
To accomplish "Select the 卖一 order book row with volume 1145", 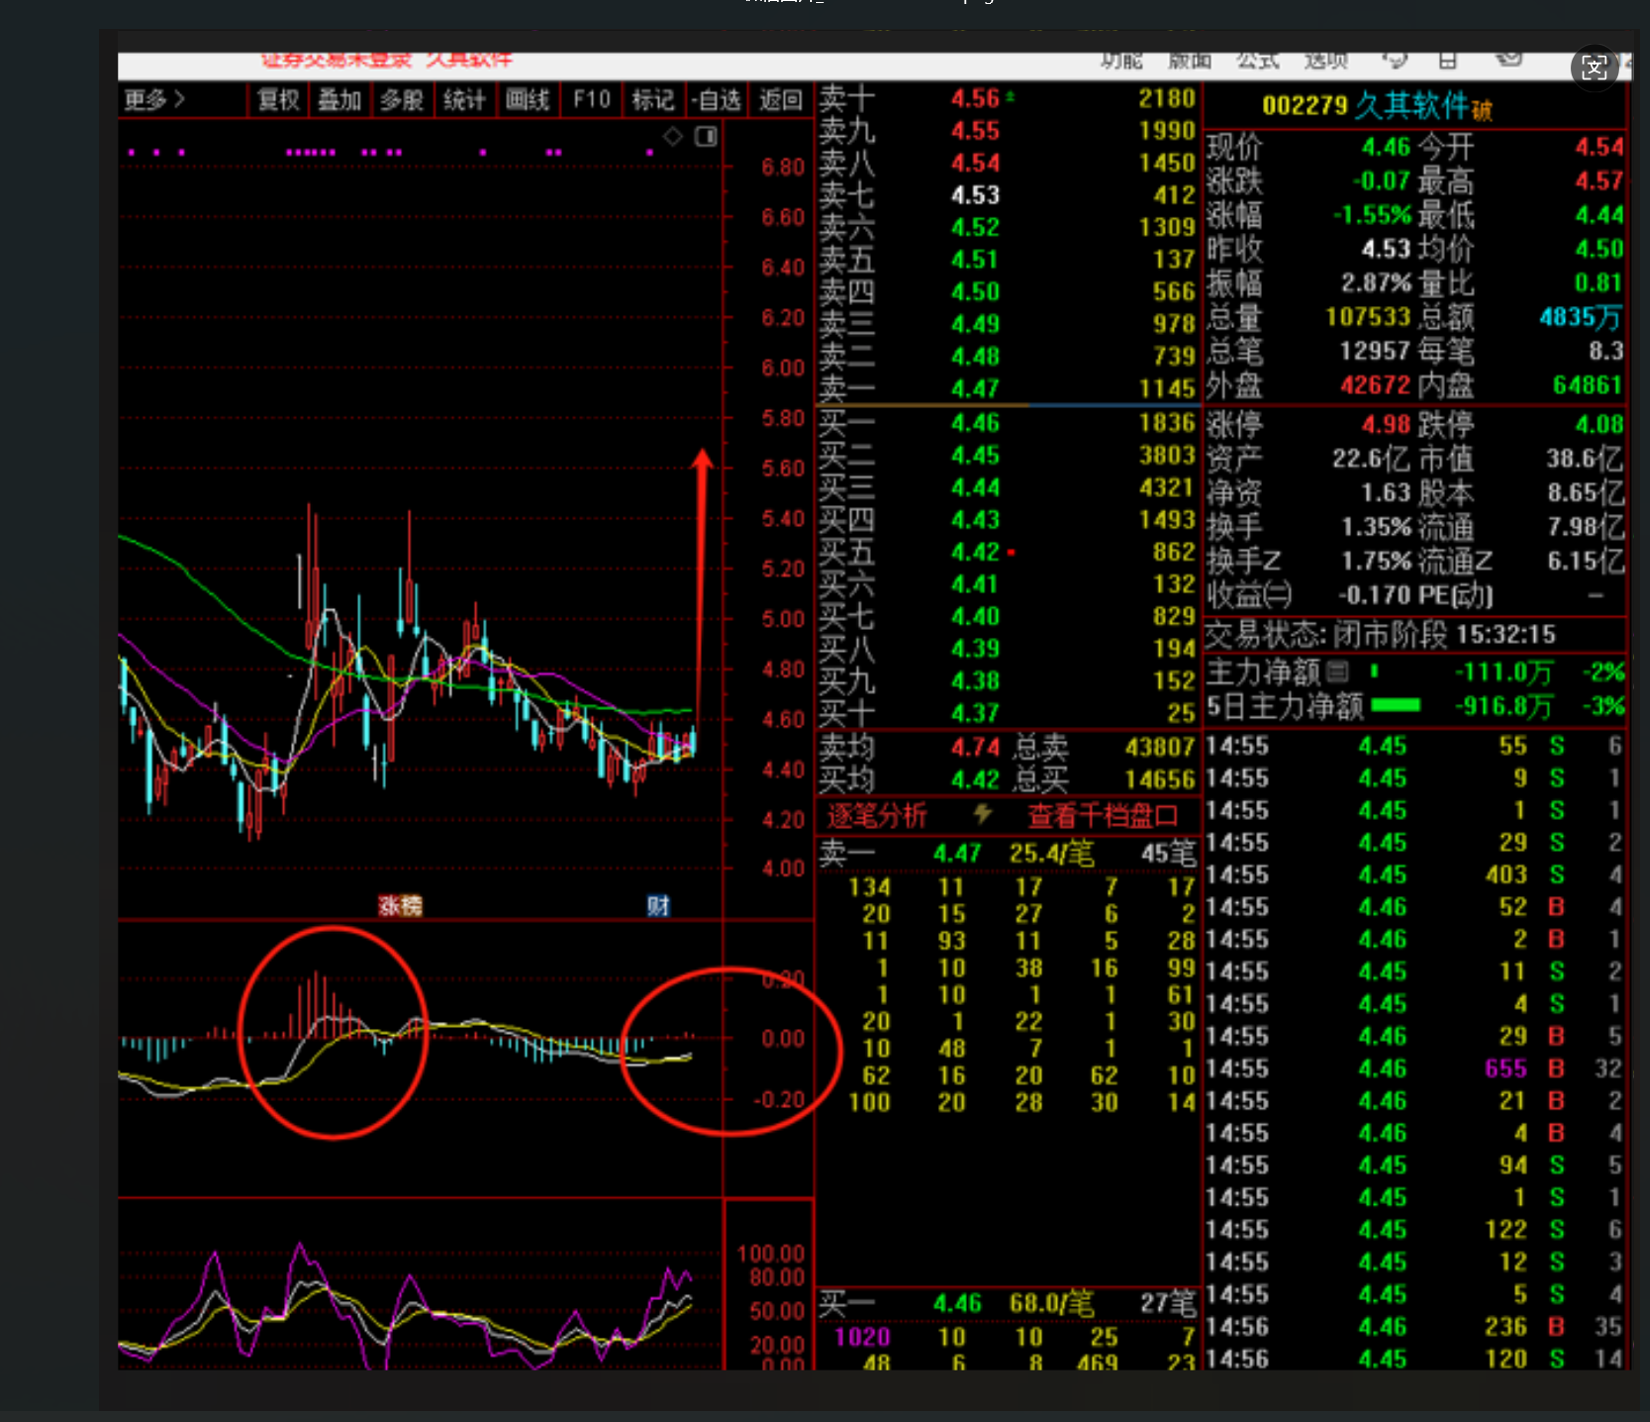I will click(1007, 388).
